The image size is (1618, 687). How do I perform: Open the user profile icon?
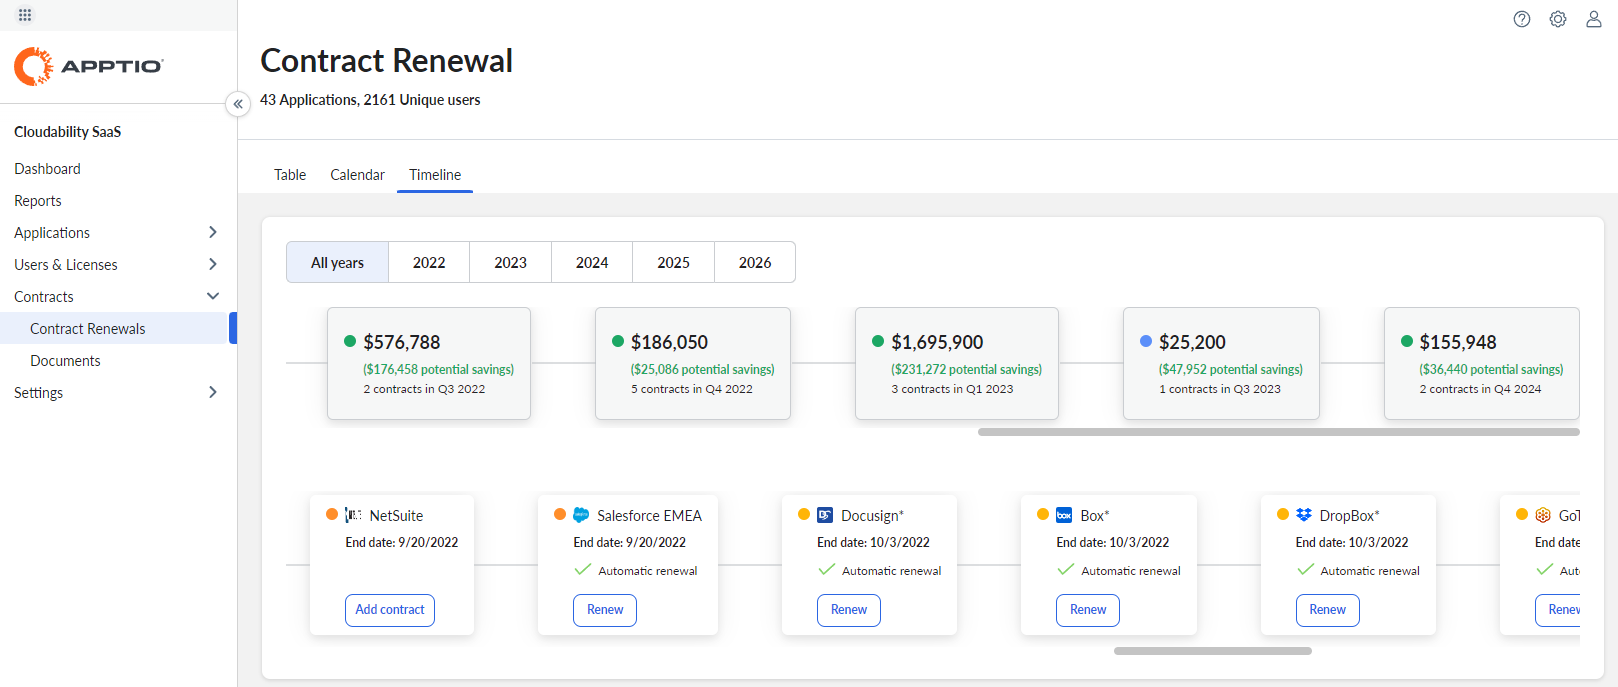pyautogui.click(x=1594, y=19)
